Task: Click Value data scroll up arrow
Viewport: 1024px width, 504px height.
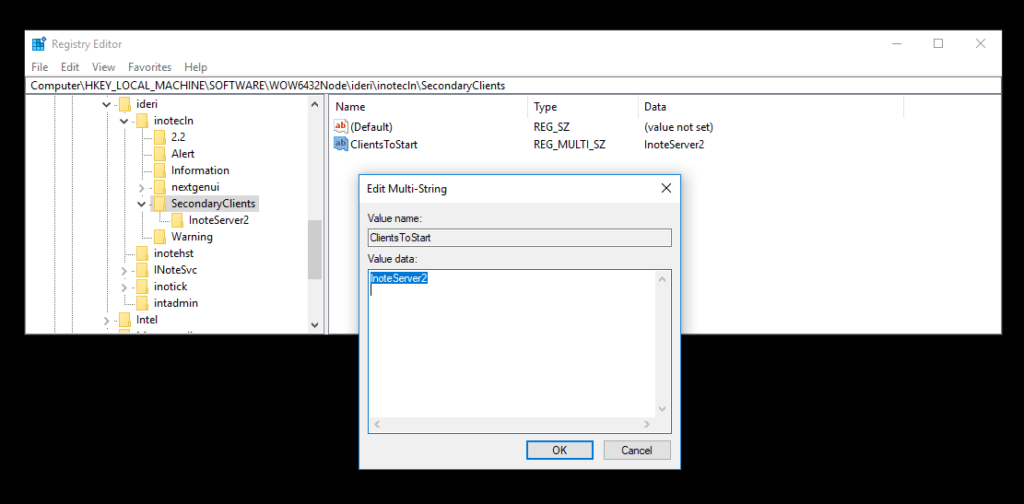Action: [x=662, y=279]
